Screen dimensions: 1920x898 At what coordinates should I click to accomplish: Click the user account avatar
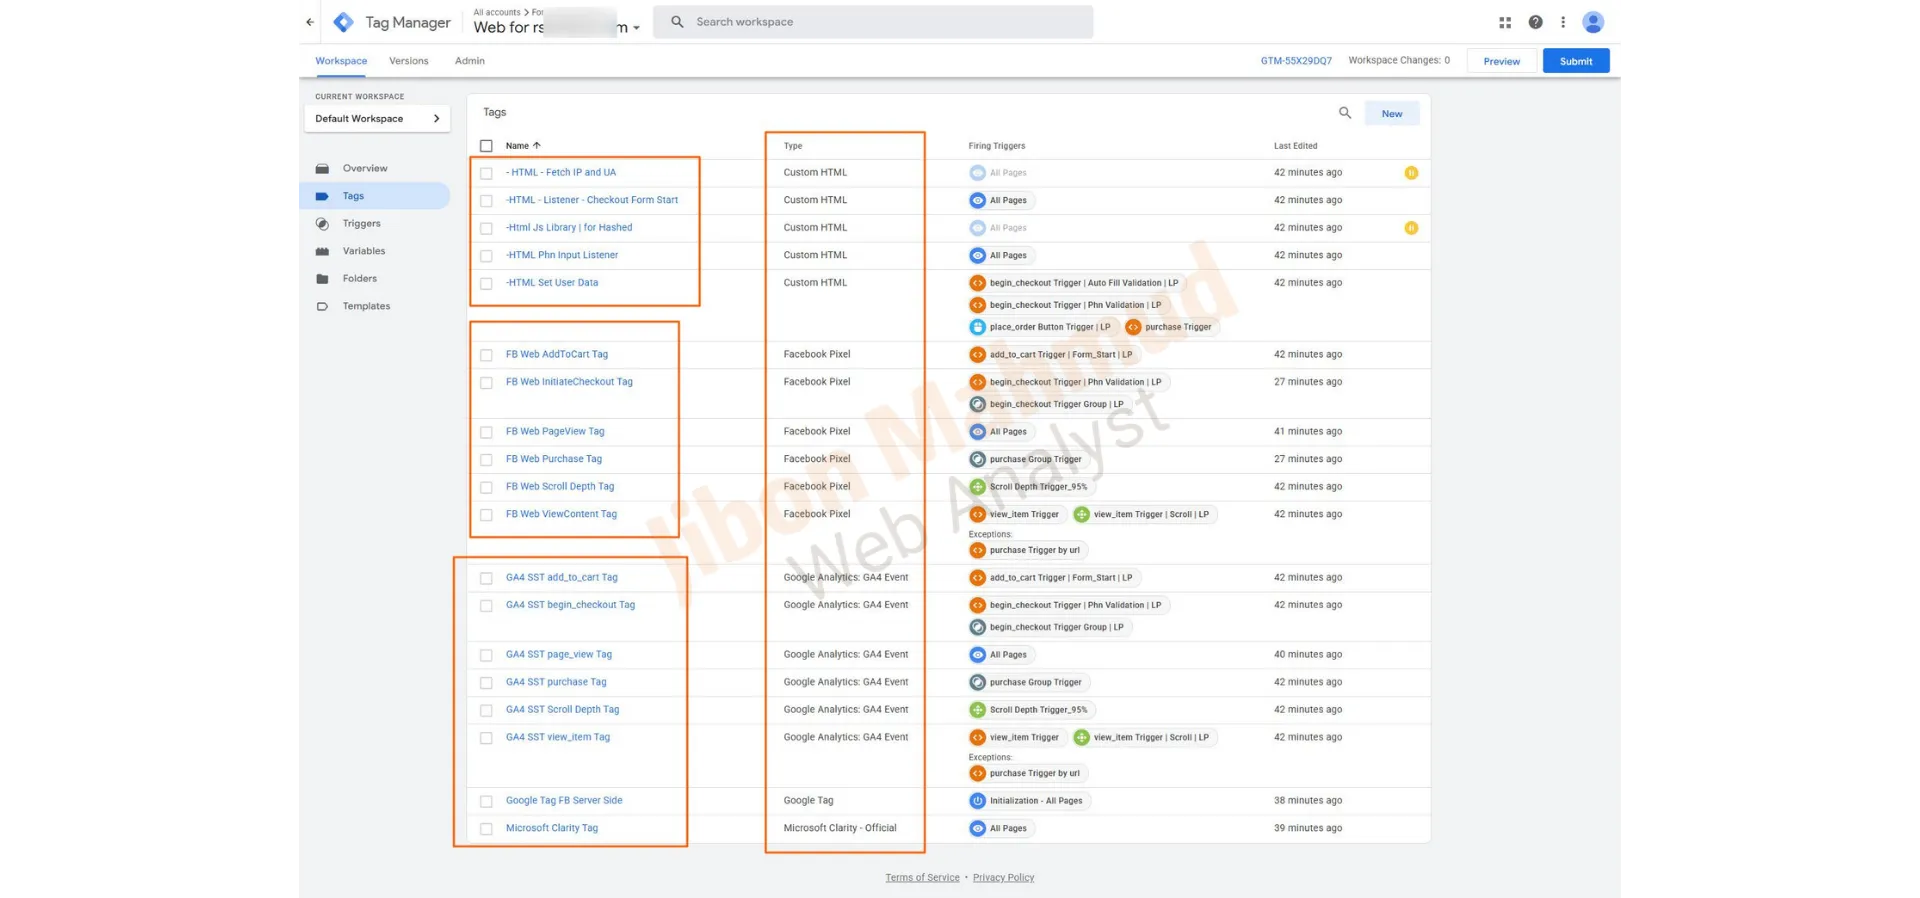click(x=1593, y=22)
